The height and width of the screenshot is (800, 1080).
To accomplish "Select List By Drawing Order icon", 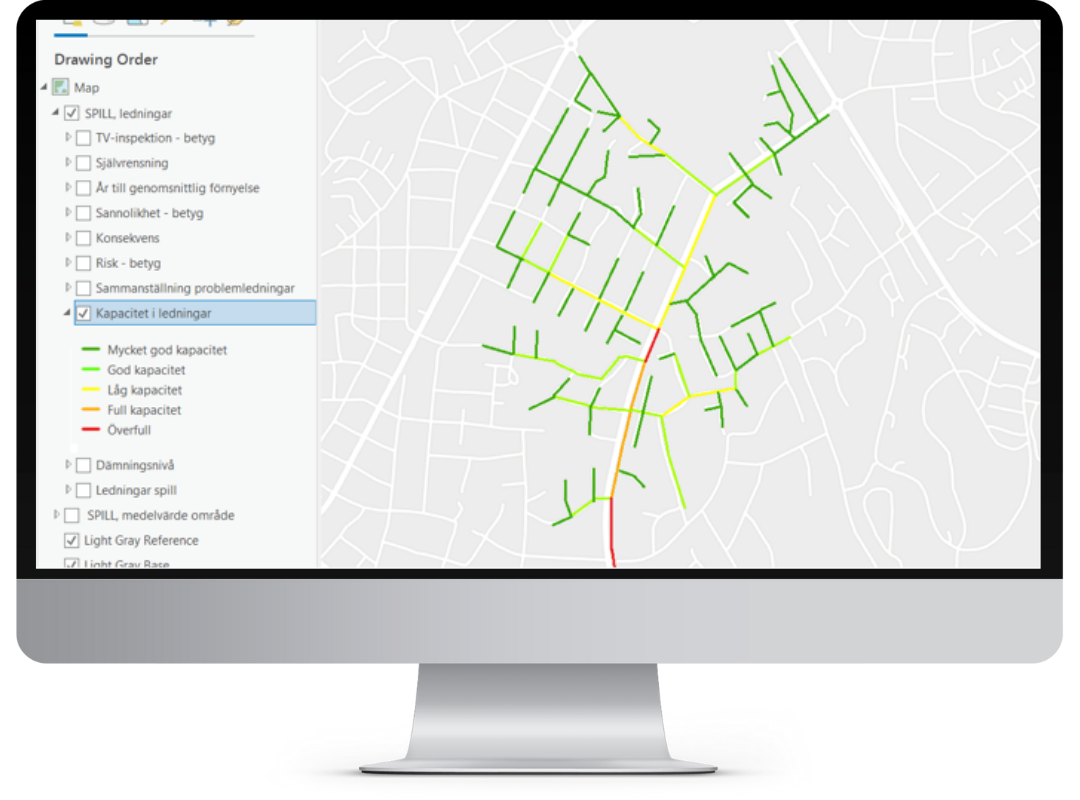I will click(71, 22).
